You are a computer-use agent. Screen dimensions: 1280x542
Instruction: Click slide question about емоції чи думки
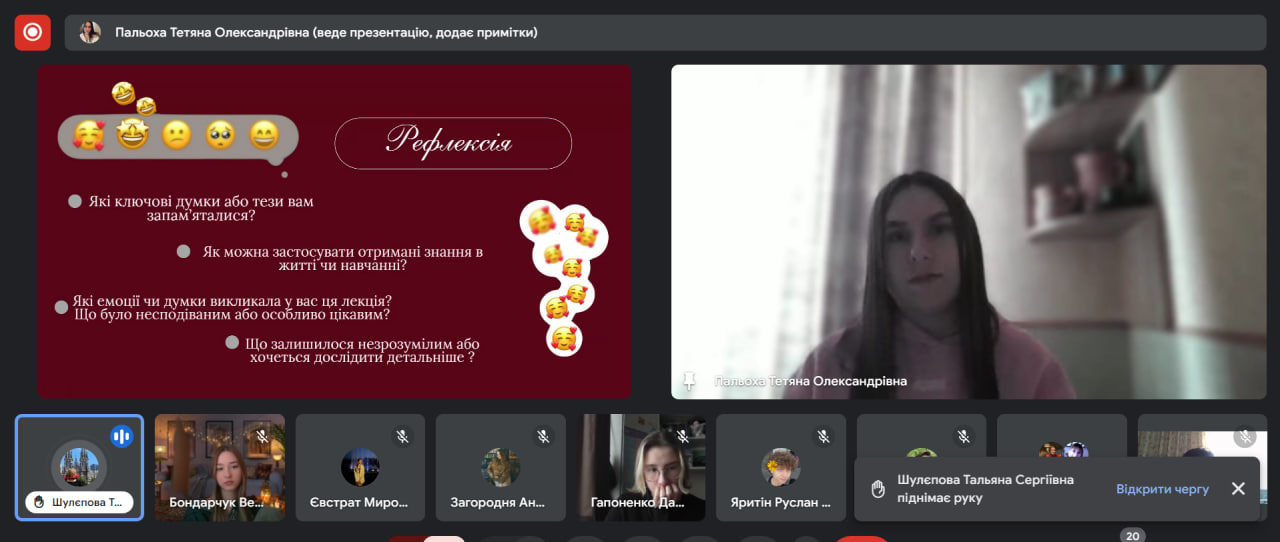(x=232, y=307)
